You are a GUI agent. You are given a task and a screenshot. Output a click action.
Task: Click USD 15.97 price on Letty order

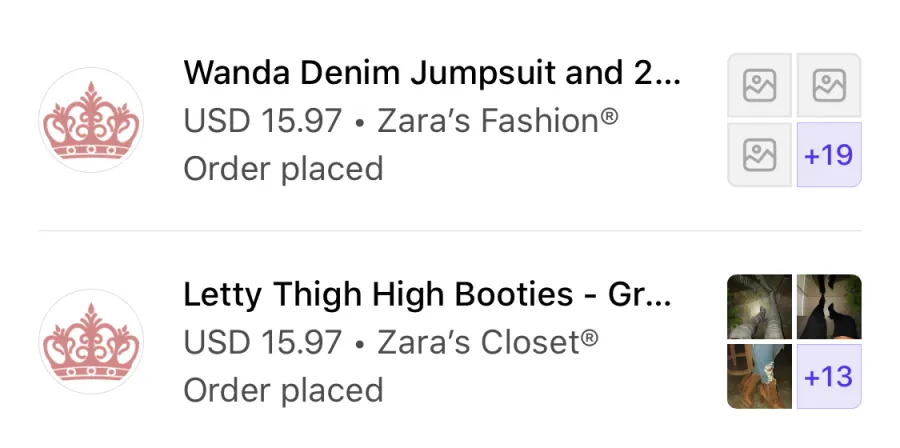click(x=263, y=342)
